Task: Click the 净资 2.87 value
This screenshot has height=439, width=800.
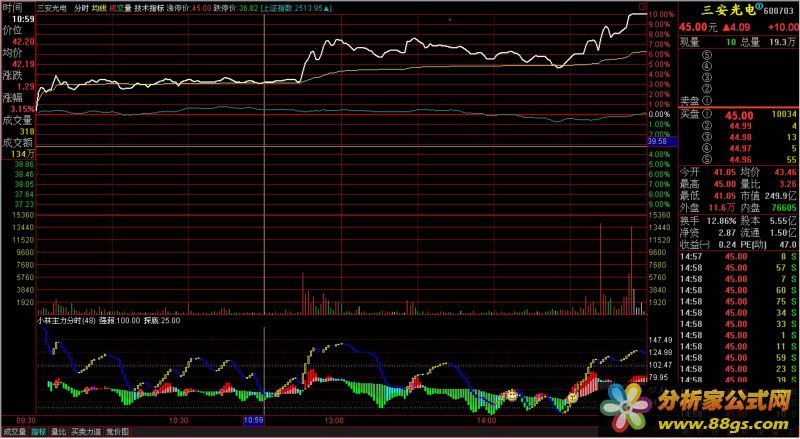Action: [x=727, y=233]
